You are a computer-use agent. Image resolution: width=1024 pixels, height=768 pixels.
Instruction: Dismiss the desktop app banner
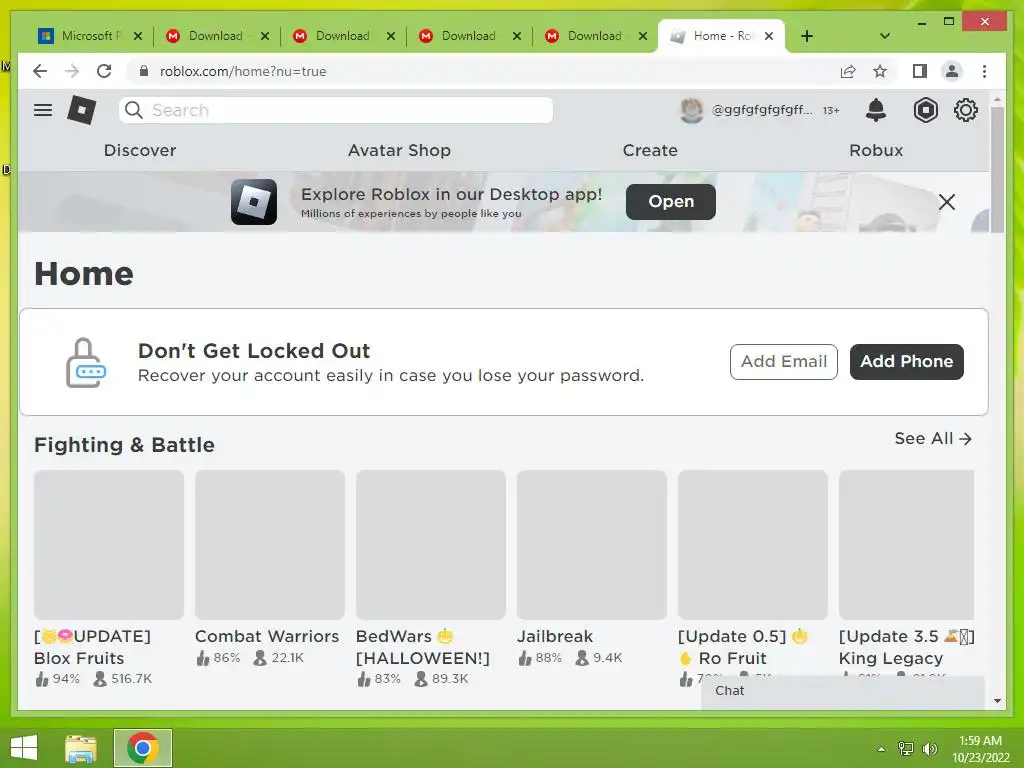tap(946, 202)
